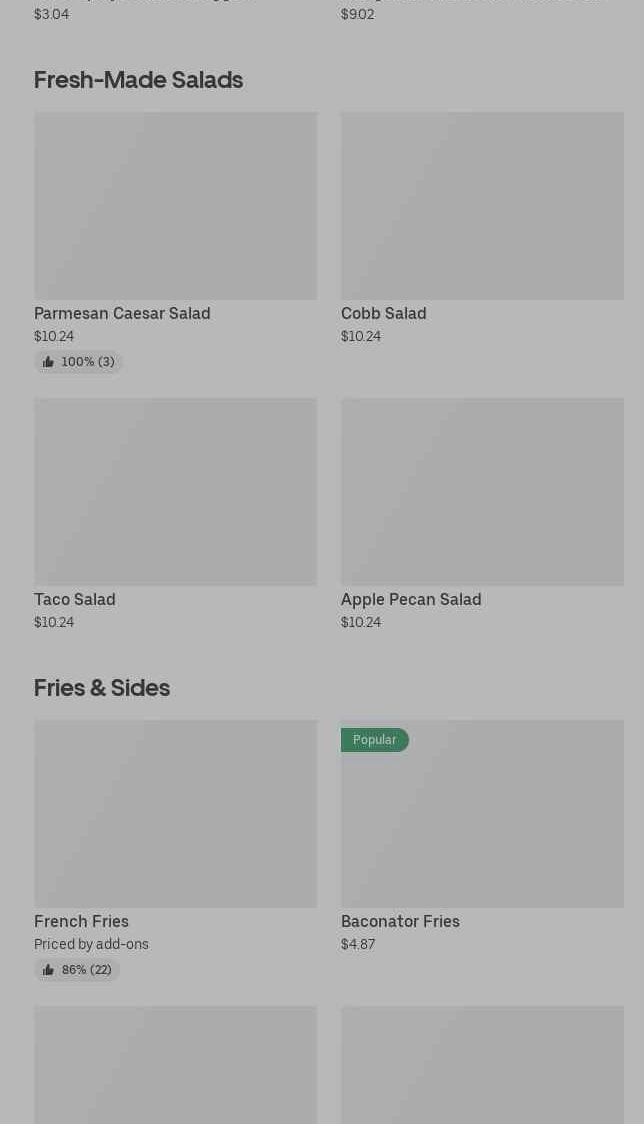The width and height of the screenshot is (644, 1124).
Task: Click the Popular badge on Baconator Fries
Action: point(374,740)
